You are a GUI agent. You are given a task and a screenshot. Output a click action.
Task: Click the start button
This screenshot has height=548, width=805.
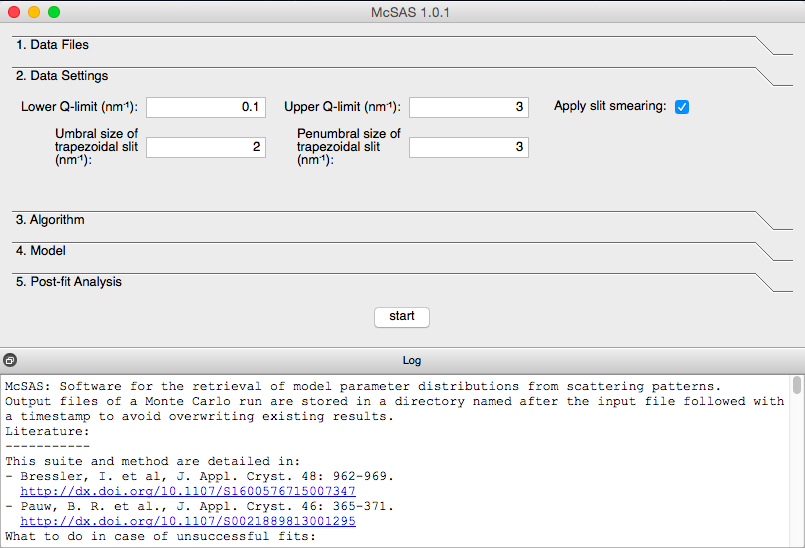click(401, 317)
